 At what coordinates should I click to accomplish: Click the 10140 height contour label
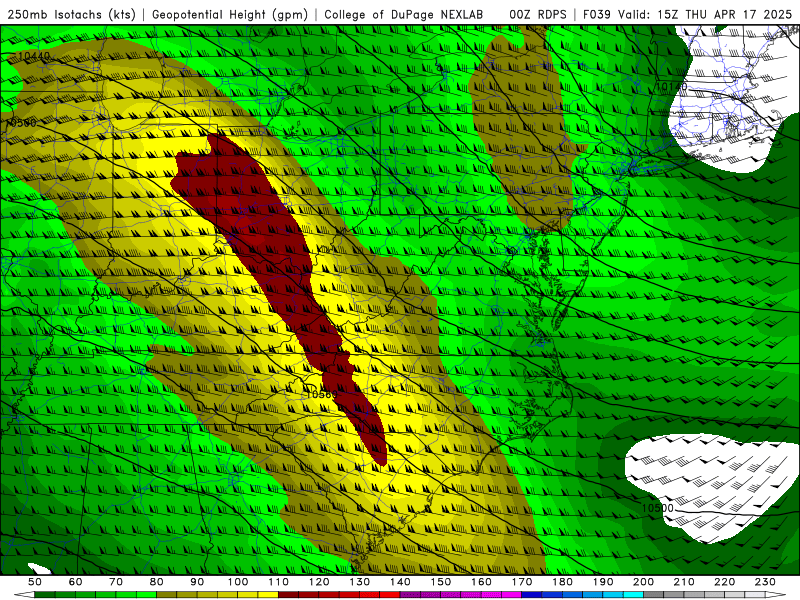point(671,87)
